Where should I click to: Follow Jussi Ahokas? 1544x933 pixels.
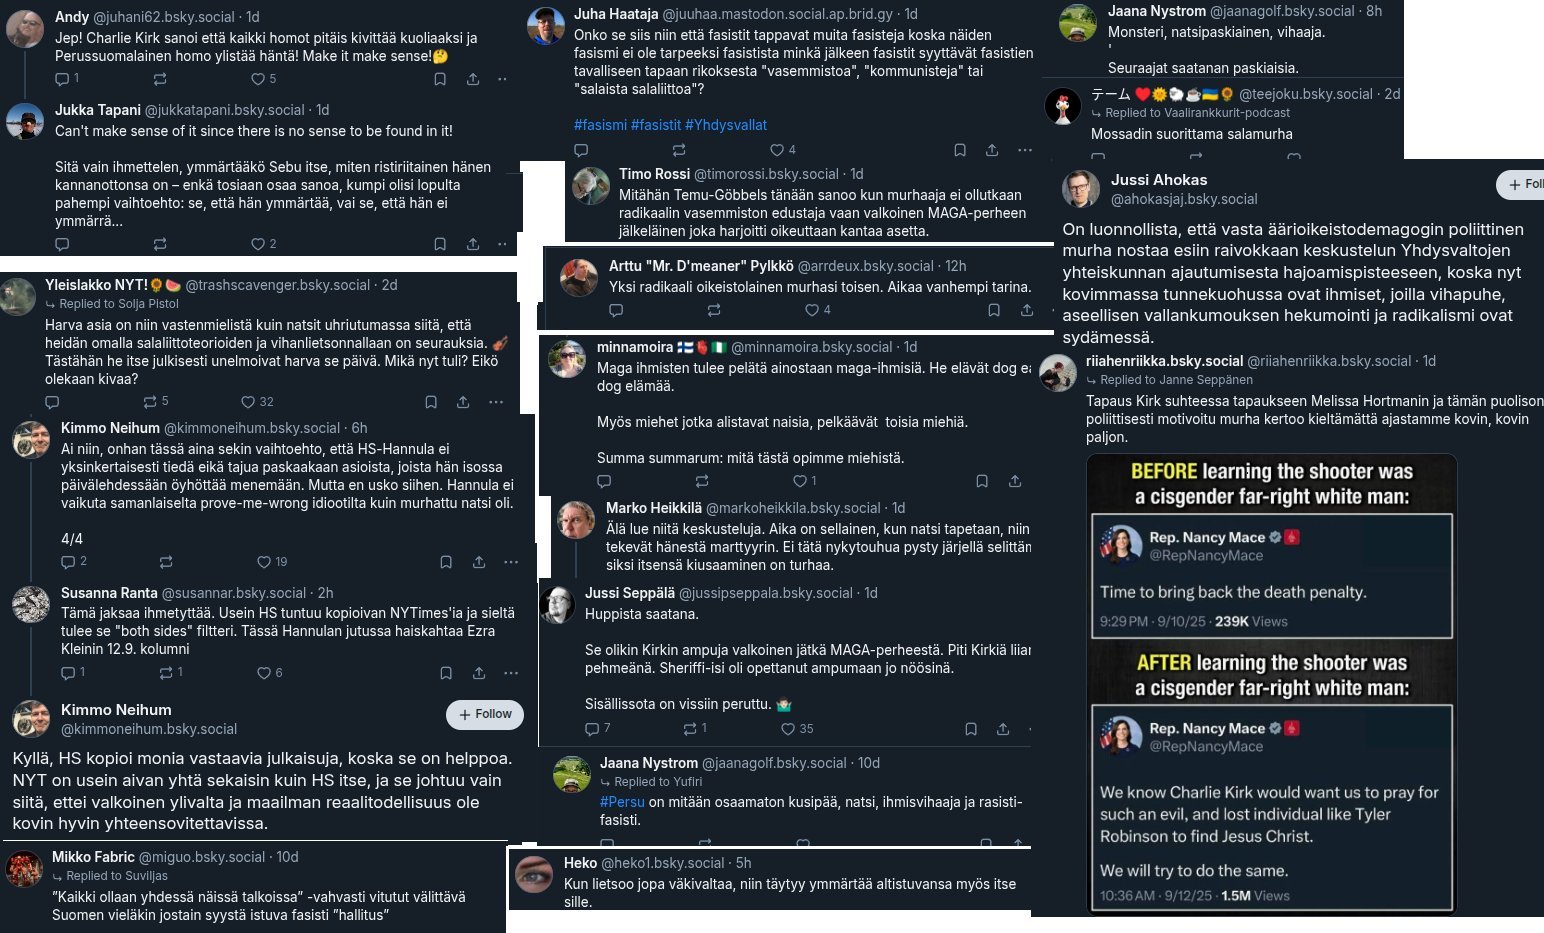pyautogui.click(x=1520, y=184)
